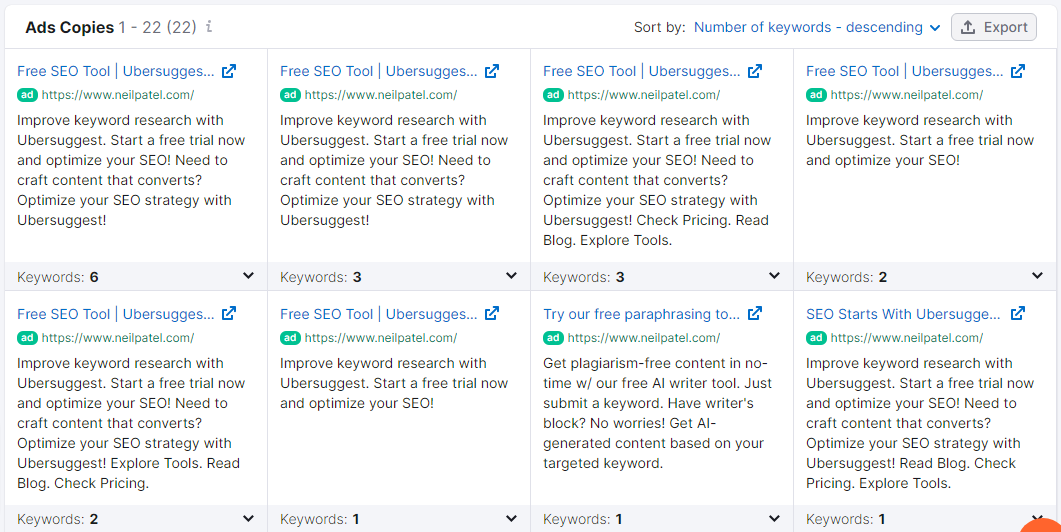Open title of short 1-keyword Free SEO Tool ad
The height and width of the screenshot is (532, 1061).
pyautogui.click(x=379, y=314)
